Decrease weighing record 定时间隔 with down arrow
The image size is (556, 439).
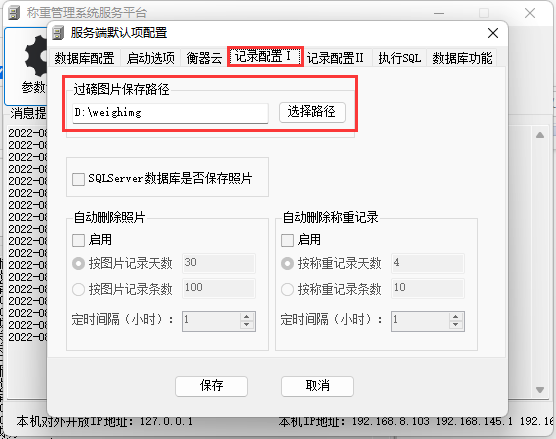pyautogui.click(x=456, y=325)
